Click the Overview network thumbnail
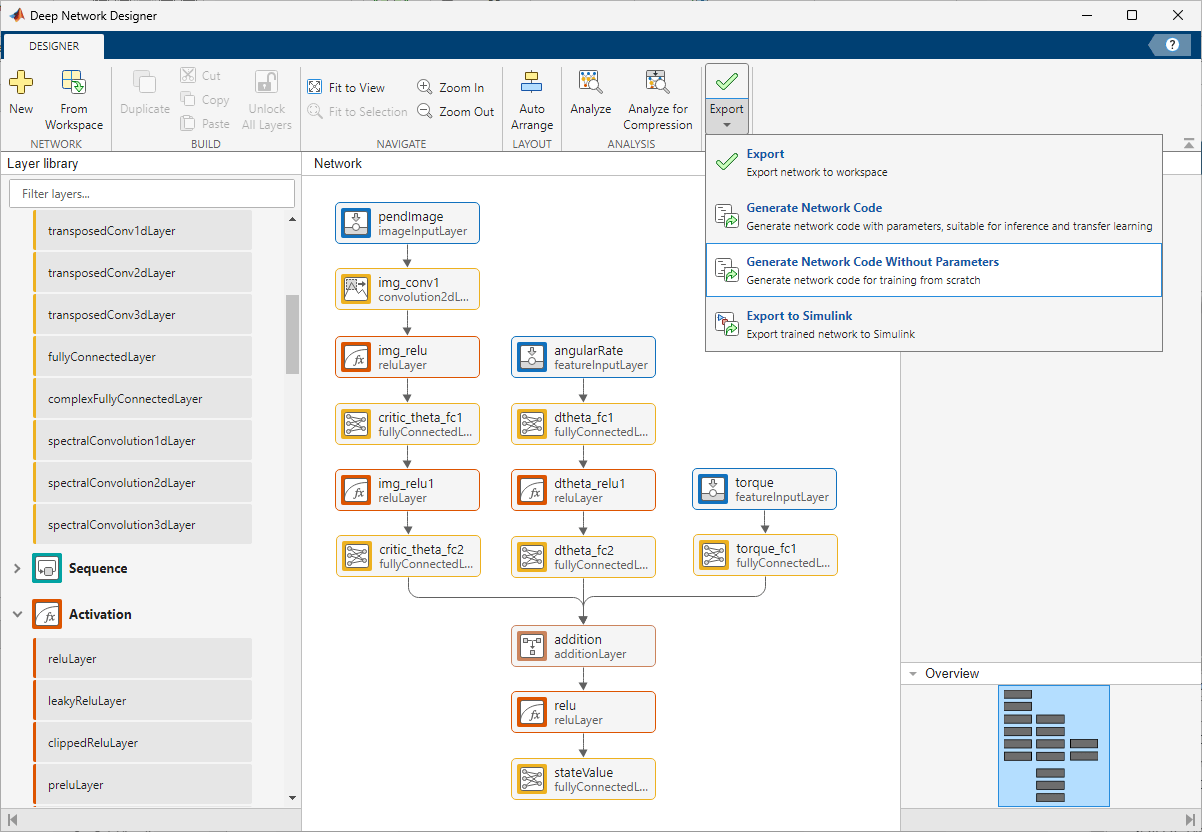Screen dimensions: 1202x832 coord(1053,745)
